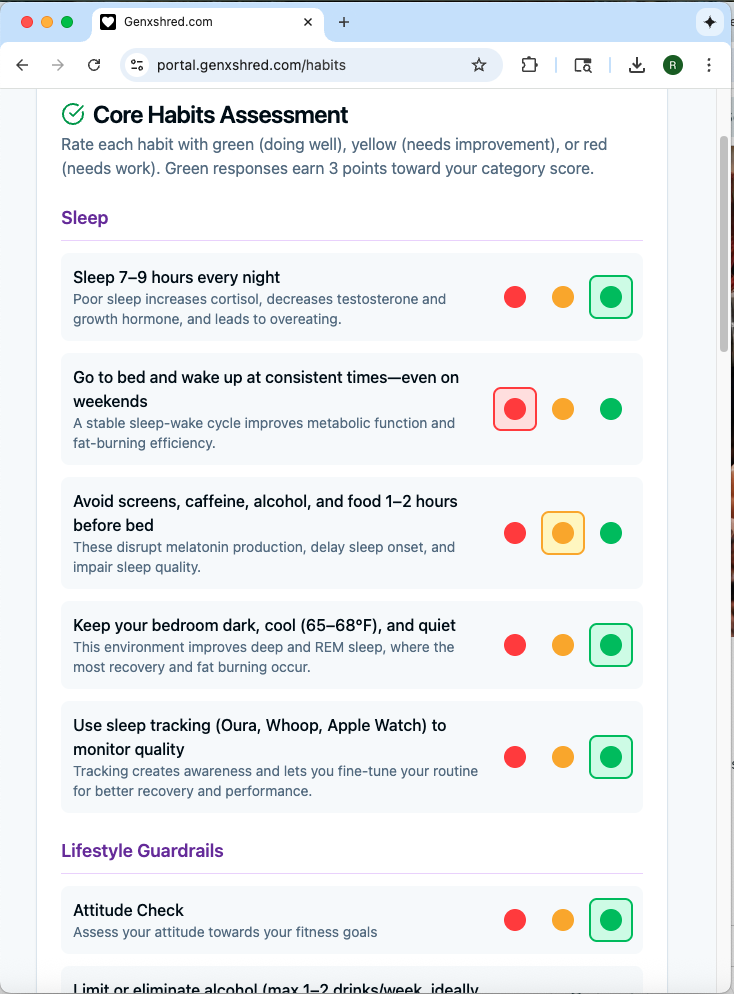Go back to the previous page

coord(22,65)
